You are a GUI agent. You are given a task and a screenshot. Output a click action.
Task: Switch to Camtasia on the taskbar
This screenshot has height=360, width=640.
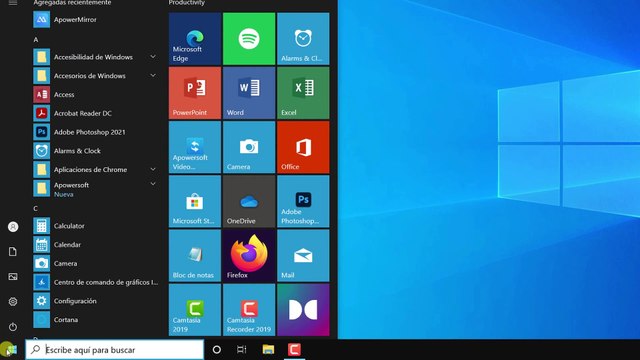294,350
